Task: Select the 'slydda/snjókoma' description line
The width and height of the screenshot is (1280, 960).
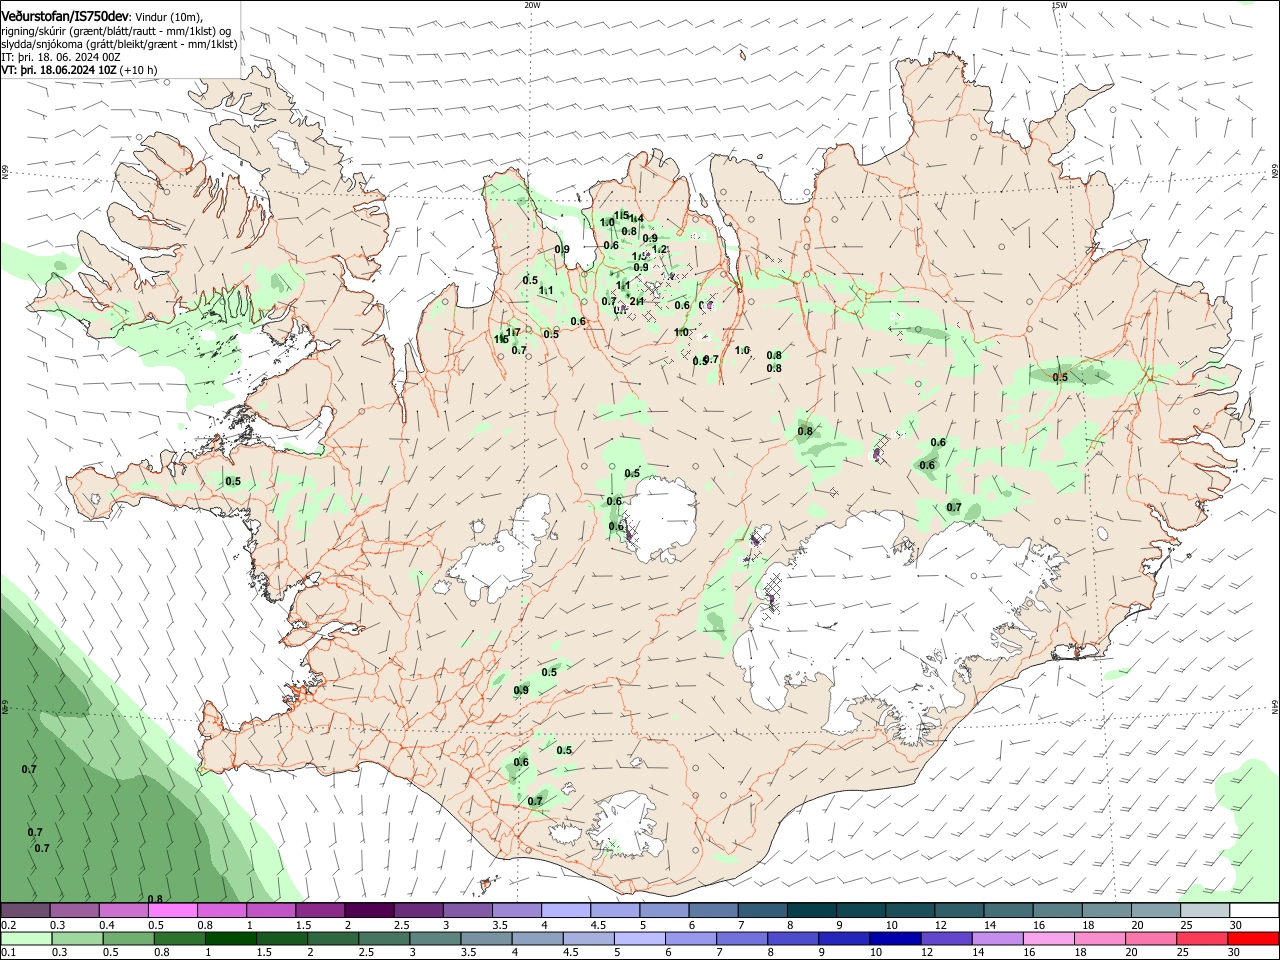Action: coord(119,44)
